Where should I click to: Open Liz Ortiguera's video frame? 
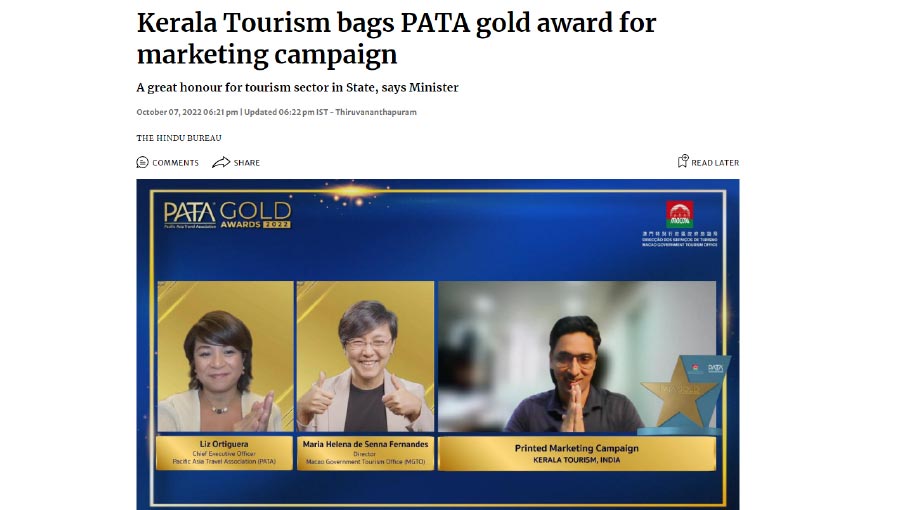(x=225, y=356)
